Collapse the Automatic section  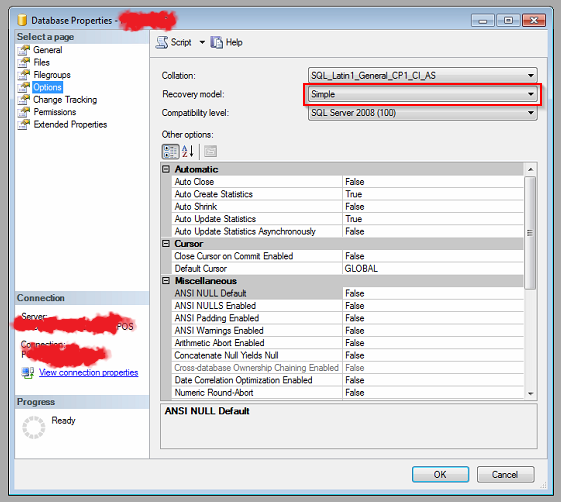click(x=166, y=169)
